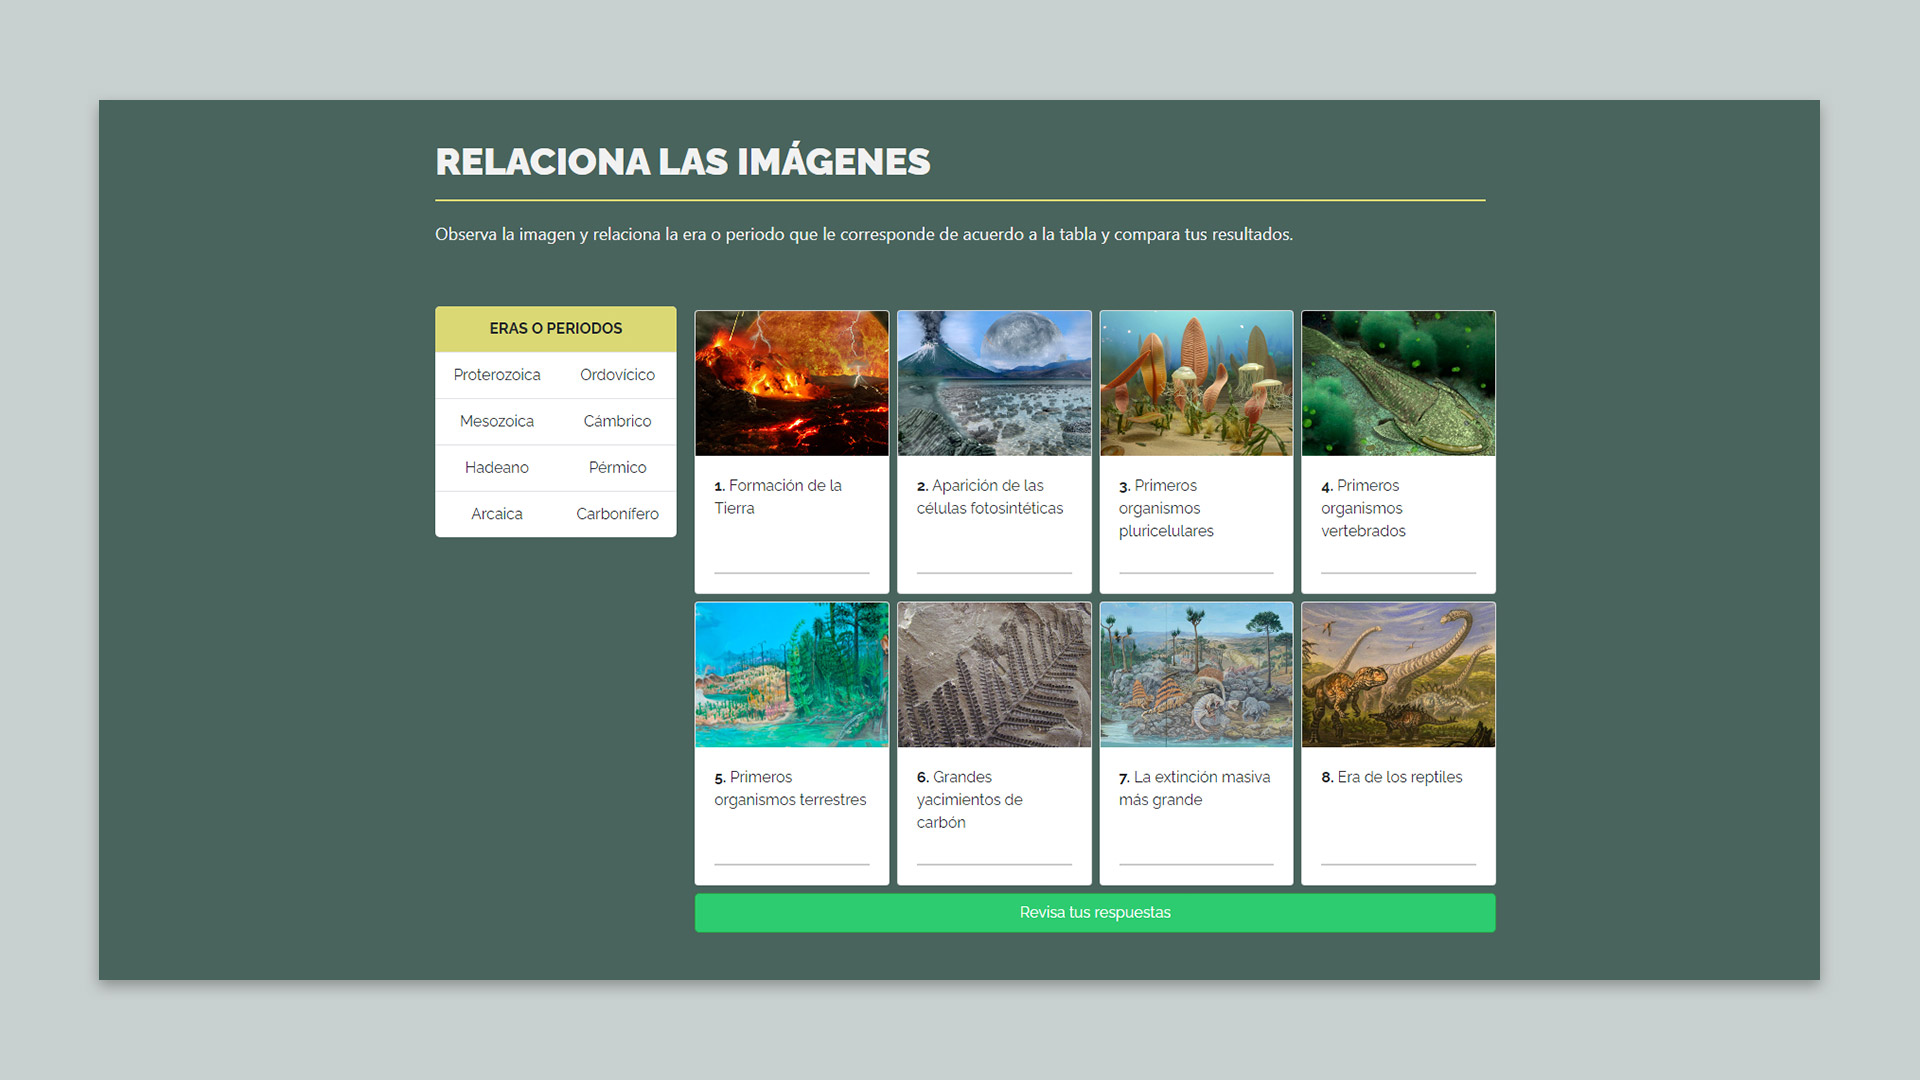This screenshot has height=1080, width=1920.
Task: Select the fern fossil image
Action: [x=993, y=674]
